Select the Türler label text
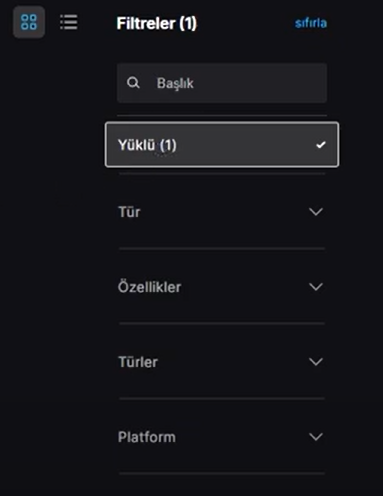The width and height of the screenshot is (383, 496). [138, 362]
